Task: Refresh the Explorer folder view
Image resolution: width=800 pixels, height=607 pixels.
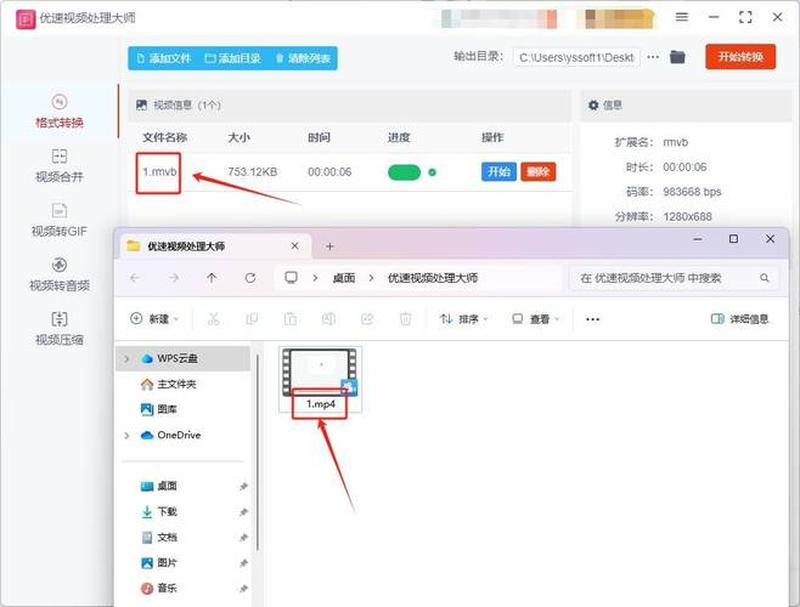Action: coord(250,278)
